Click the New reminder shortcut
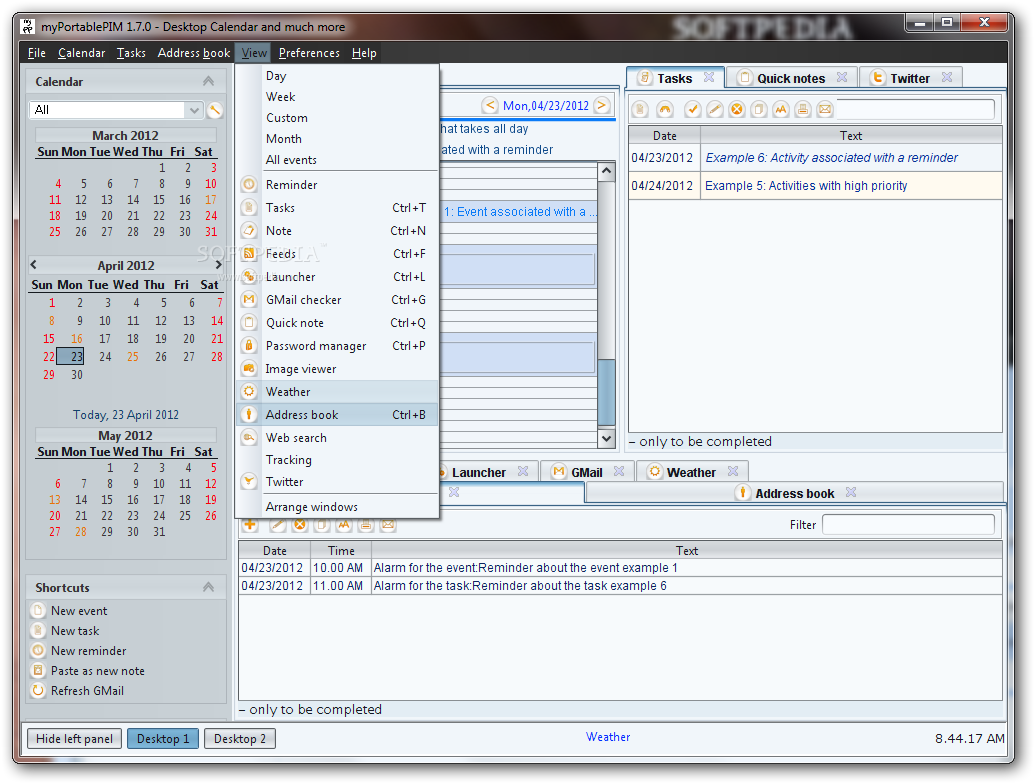The width and height of the screenshot is (1035, 784). tap(88, 651)
